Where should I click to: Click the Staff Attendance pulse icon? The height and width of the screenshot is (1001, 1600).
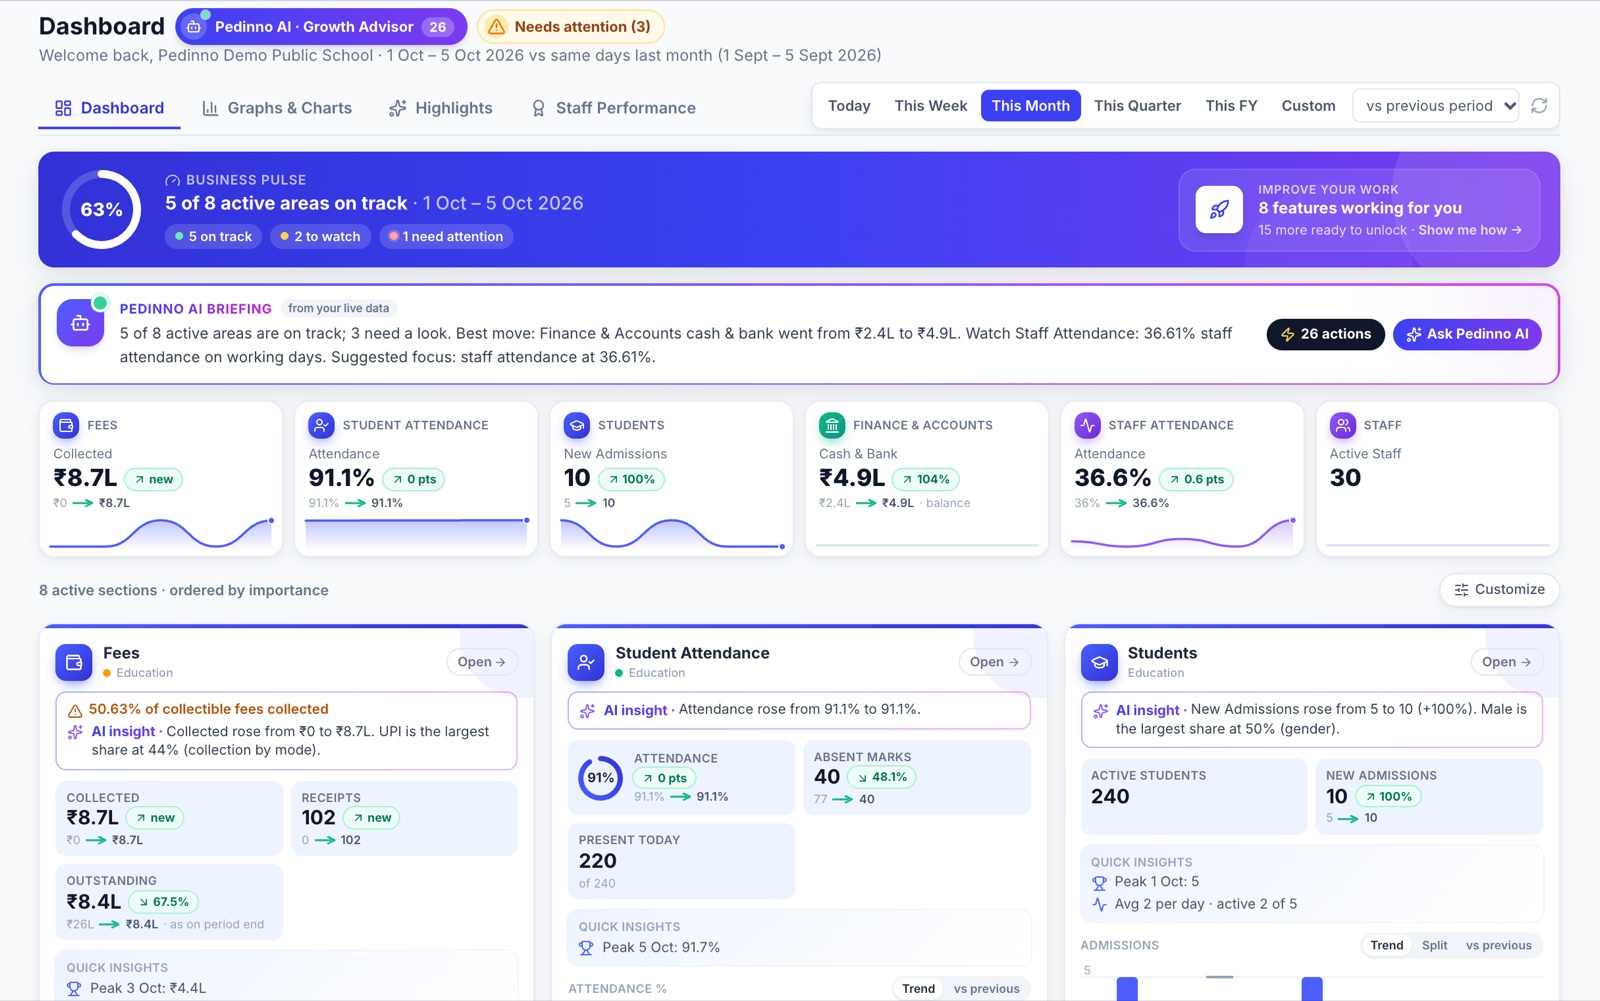click(x=1087, y=425)
